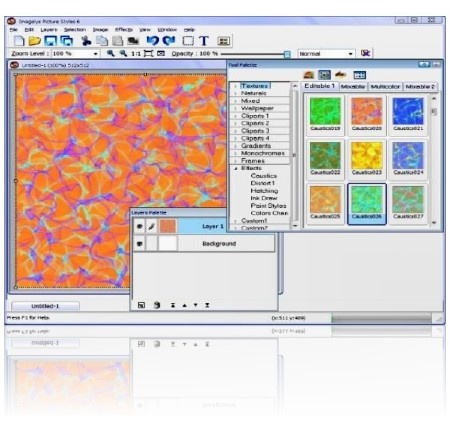450x432 pixels.
Task: Click the Undo arrow icon
Action: (x=152, y=41)
